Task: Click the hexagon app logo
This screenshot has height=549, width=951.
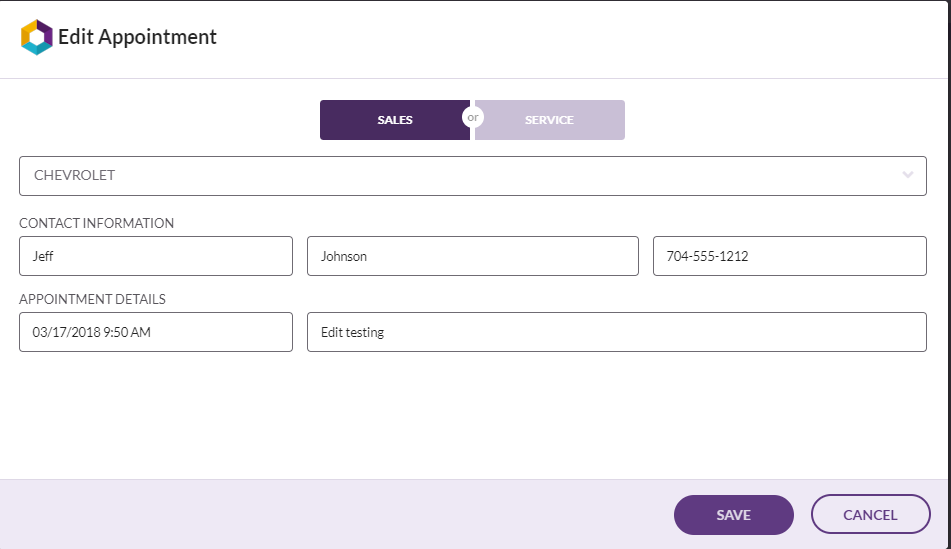Action: coord(36,37)
